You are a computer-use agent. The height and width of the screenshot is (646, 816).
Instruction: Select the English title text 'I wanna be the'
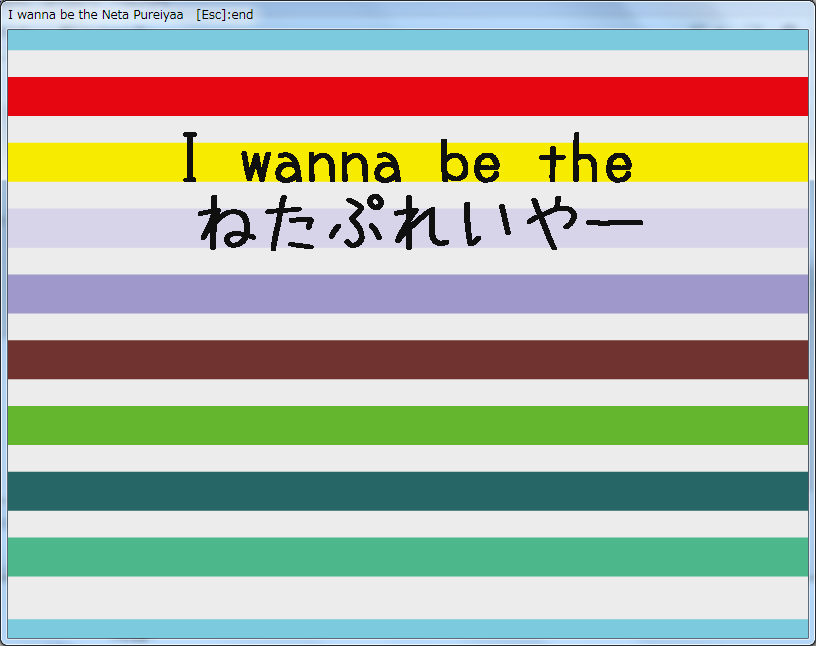pyautogui.click(x=407, y=163)
